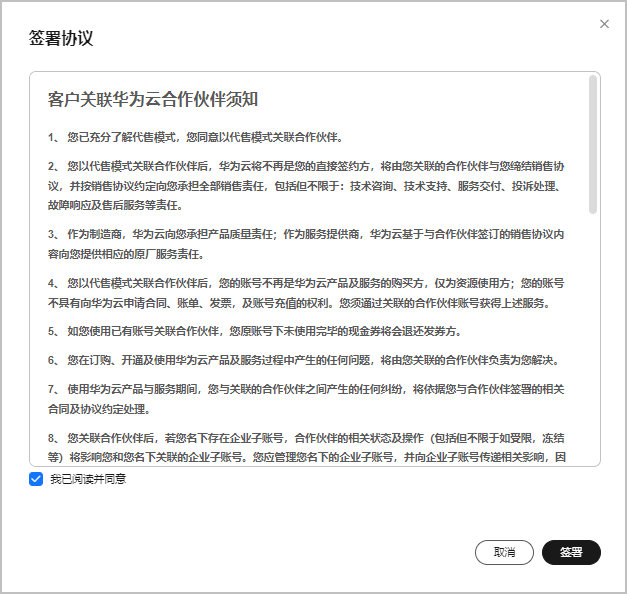Click clause 1 about 代售模式关联合作伙伴
This screenshot has width=627, height=594.
click(x=196, y=138)
